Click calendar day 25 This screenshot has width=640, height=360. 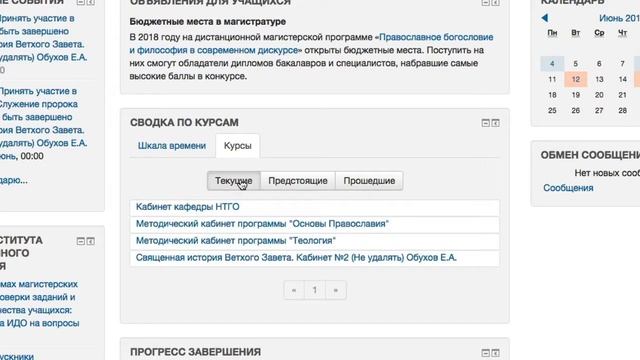coord(552,111)
